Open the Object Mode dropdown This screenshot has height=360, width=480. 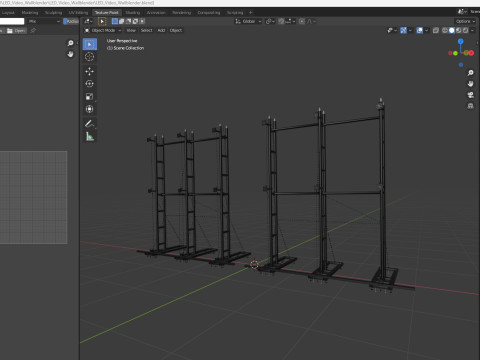coord(103,30)
